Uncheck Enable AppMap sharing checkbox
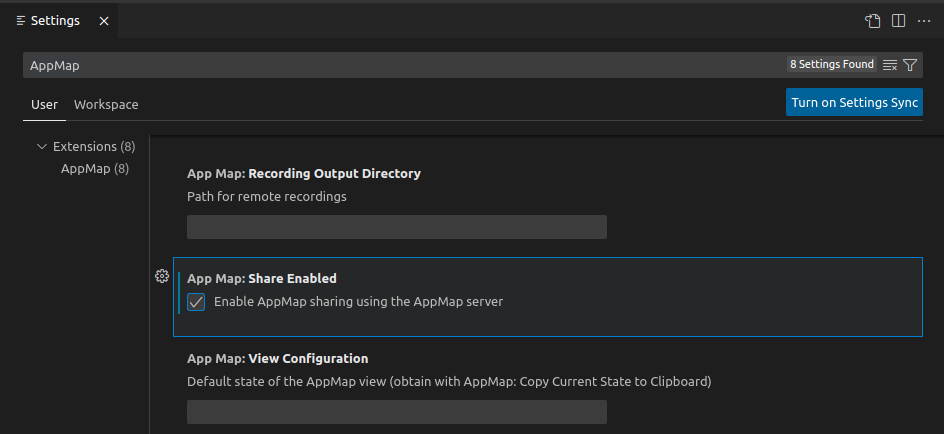 pos(196,302)
